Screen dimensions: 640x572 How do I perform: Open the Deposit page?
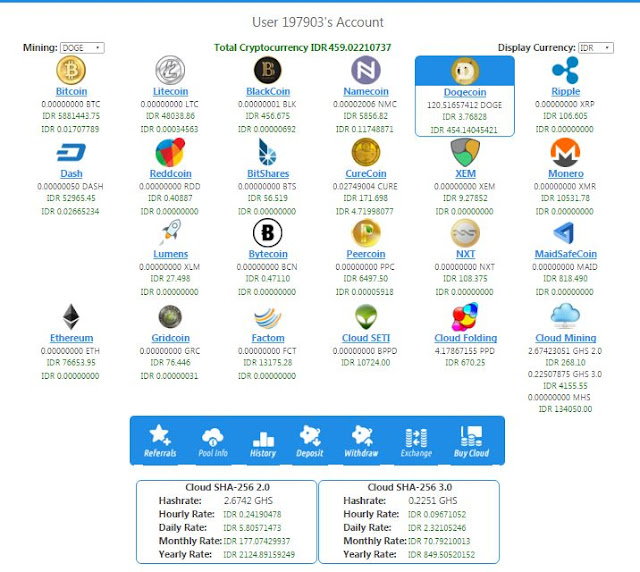pos(310,441)
